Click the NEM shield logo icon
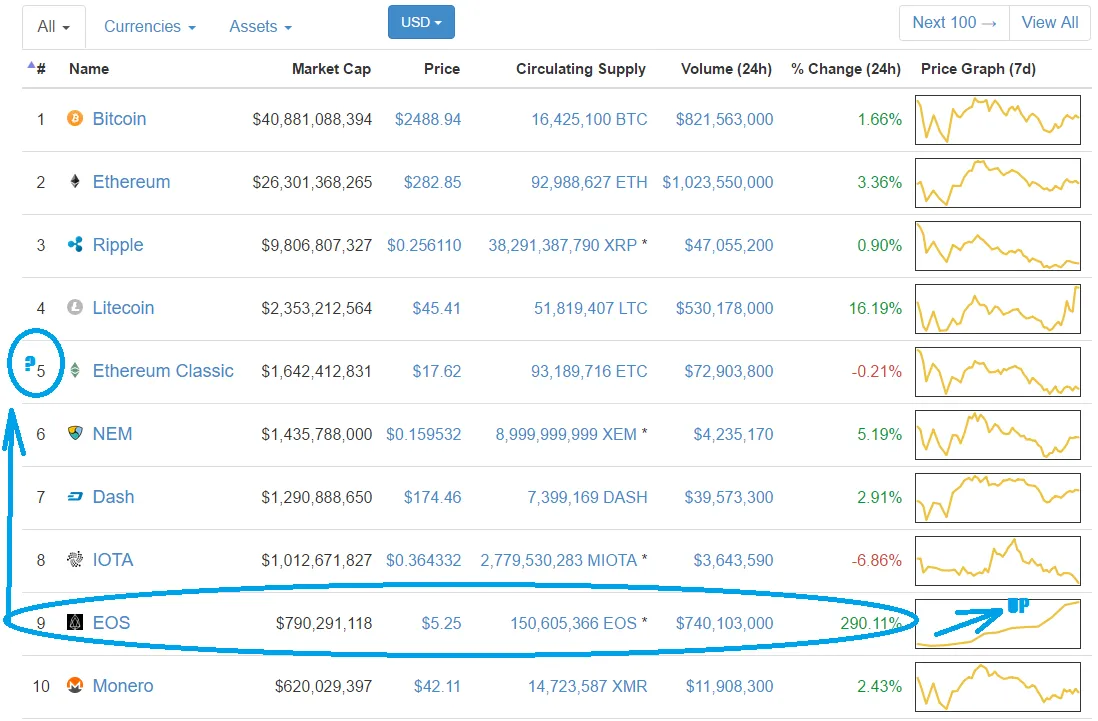Screen dimensions: 1098x721 pos(75,433)
